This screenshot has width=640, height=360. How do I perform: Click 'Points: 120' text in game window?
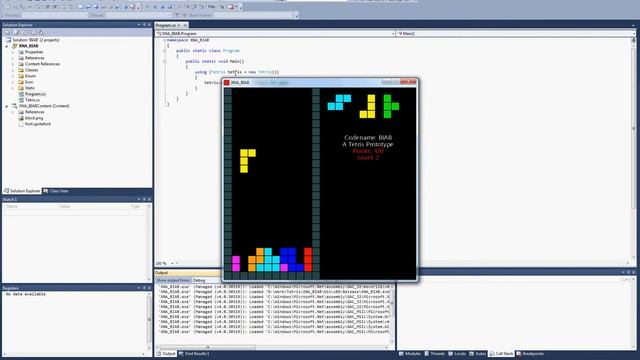[x=368, y=151]
